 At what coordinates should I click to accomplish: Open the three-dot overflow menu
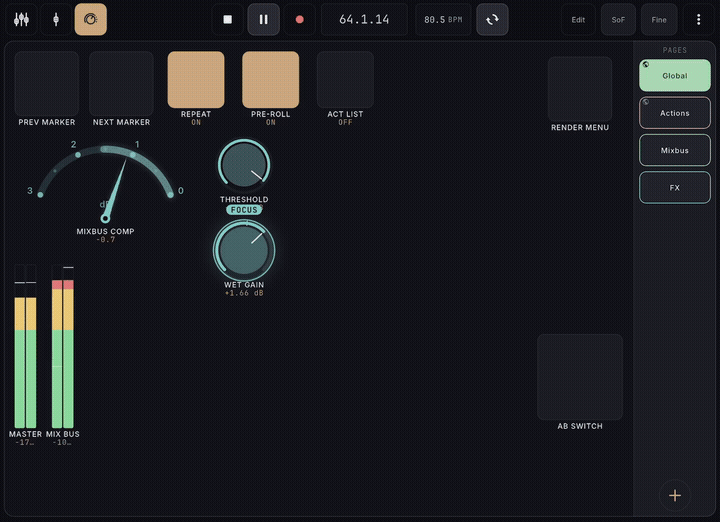point(698,19)
